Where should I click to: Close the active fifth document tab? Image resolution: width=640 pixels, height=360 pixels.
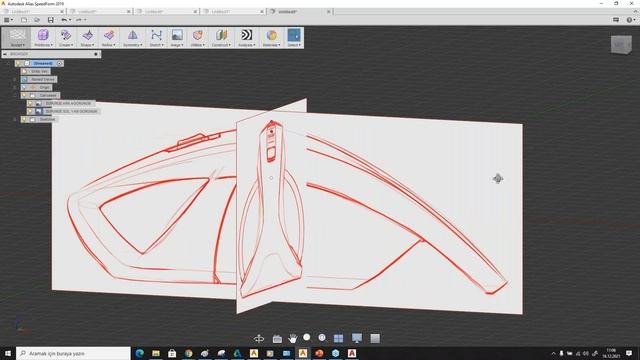pos(329,11)
